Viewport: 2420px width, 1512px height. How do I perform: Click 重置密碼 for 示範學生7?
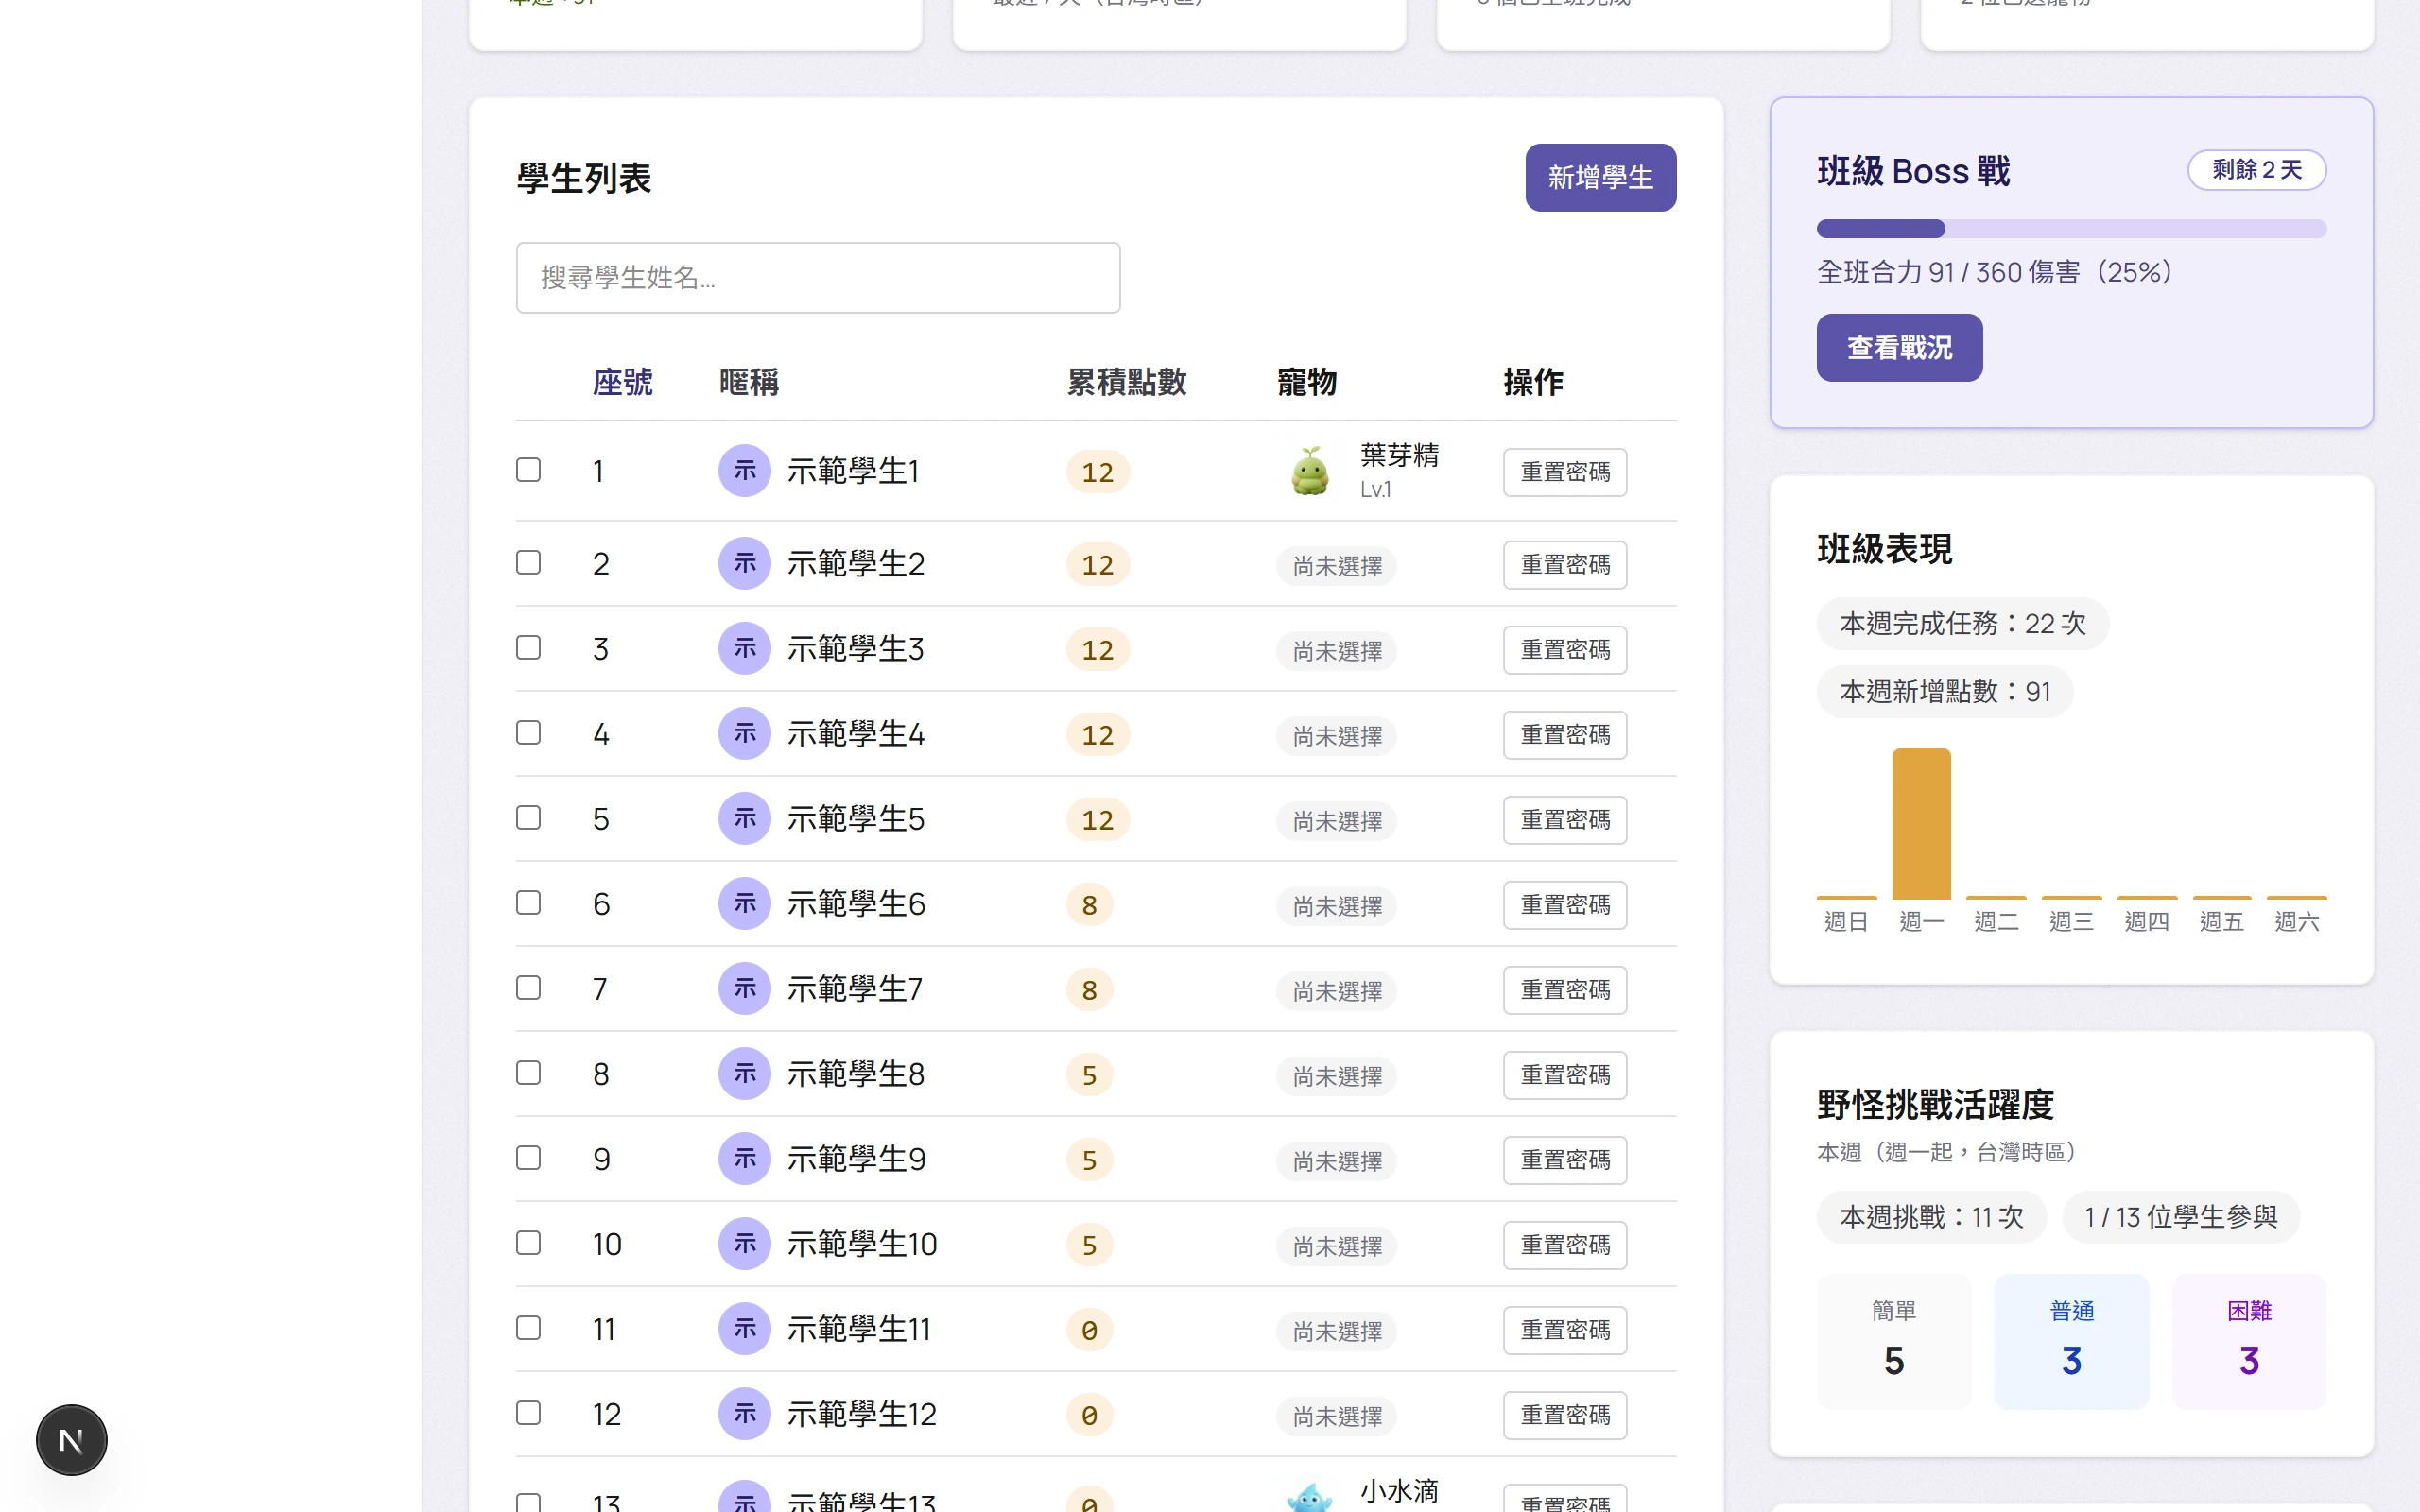(1564, 989)
